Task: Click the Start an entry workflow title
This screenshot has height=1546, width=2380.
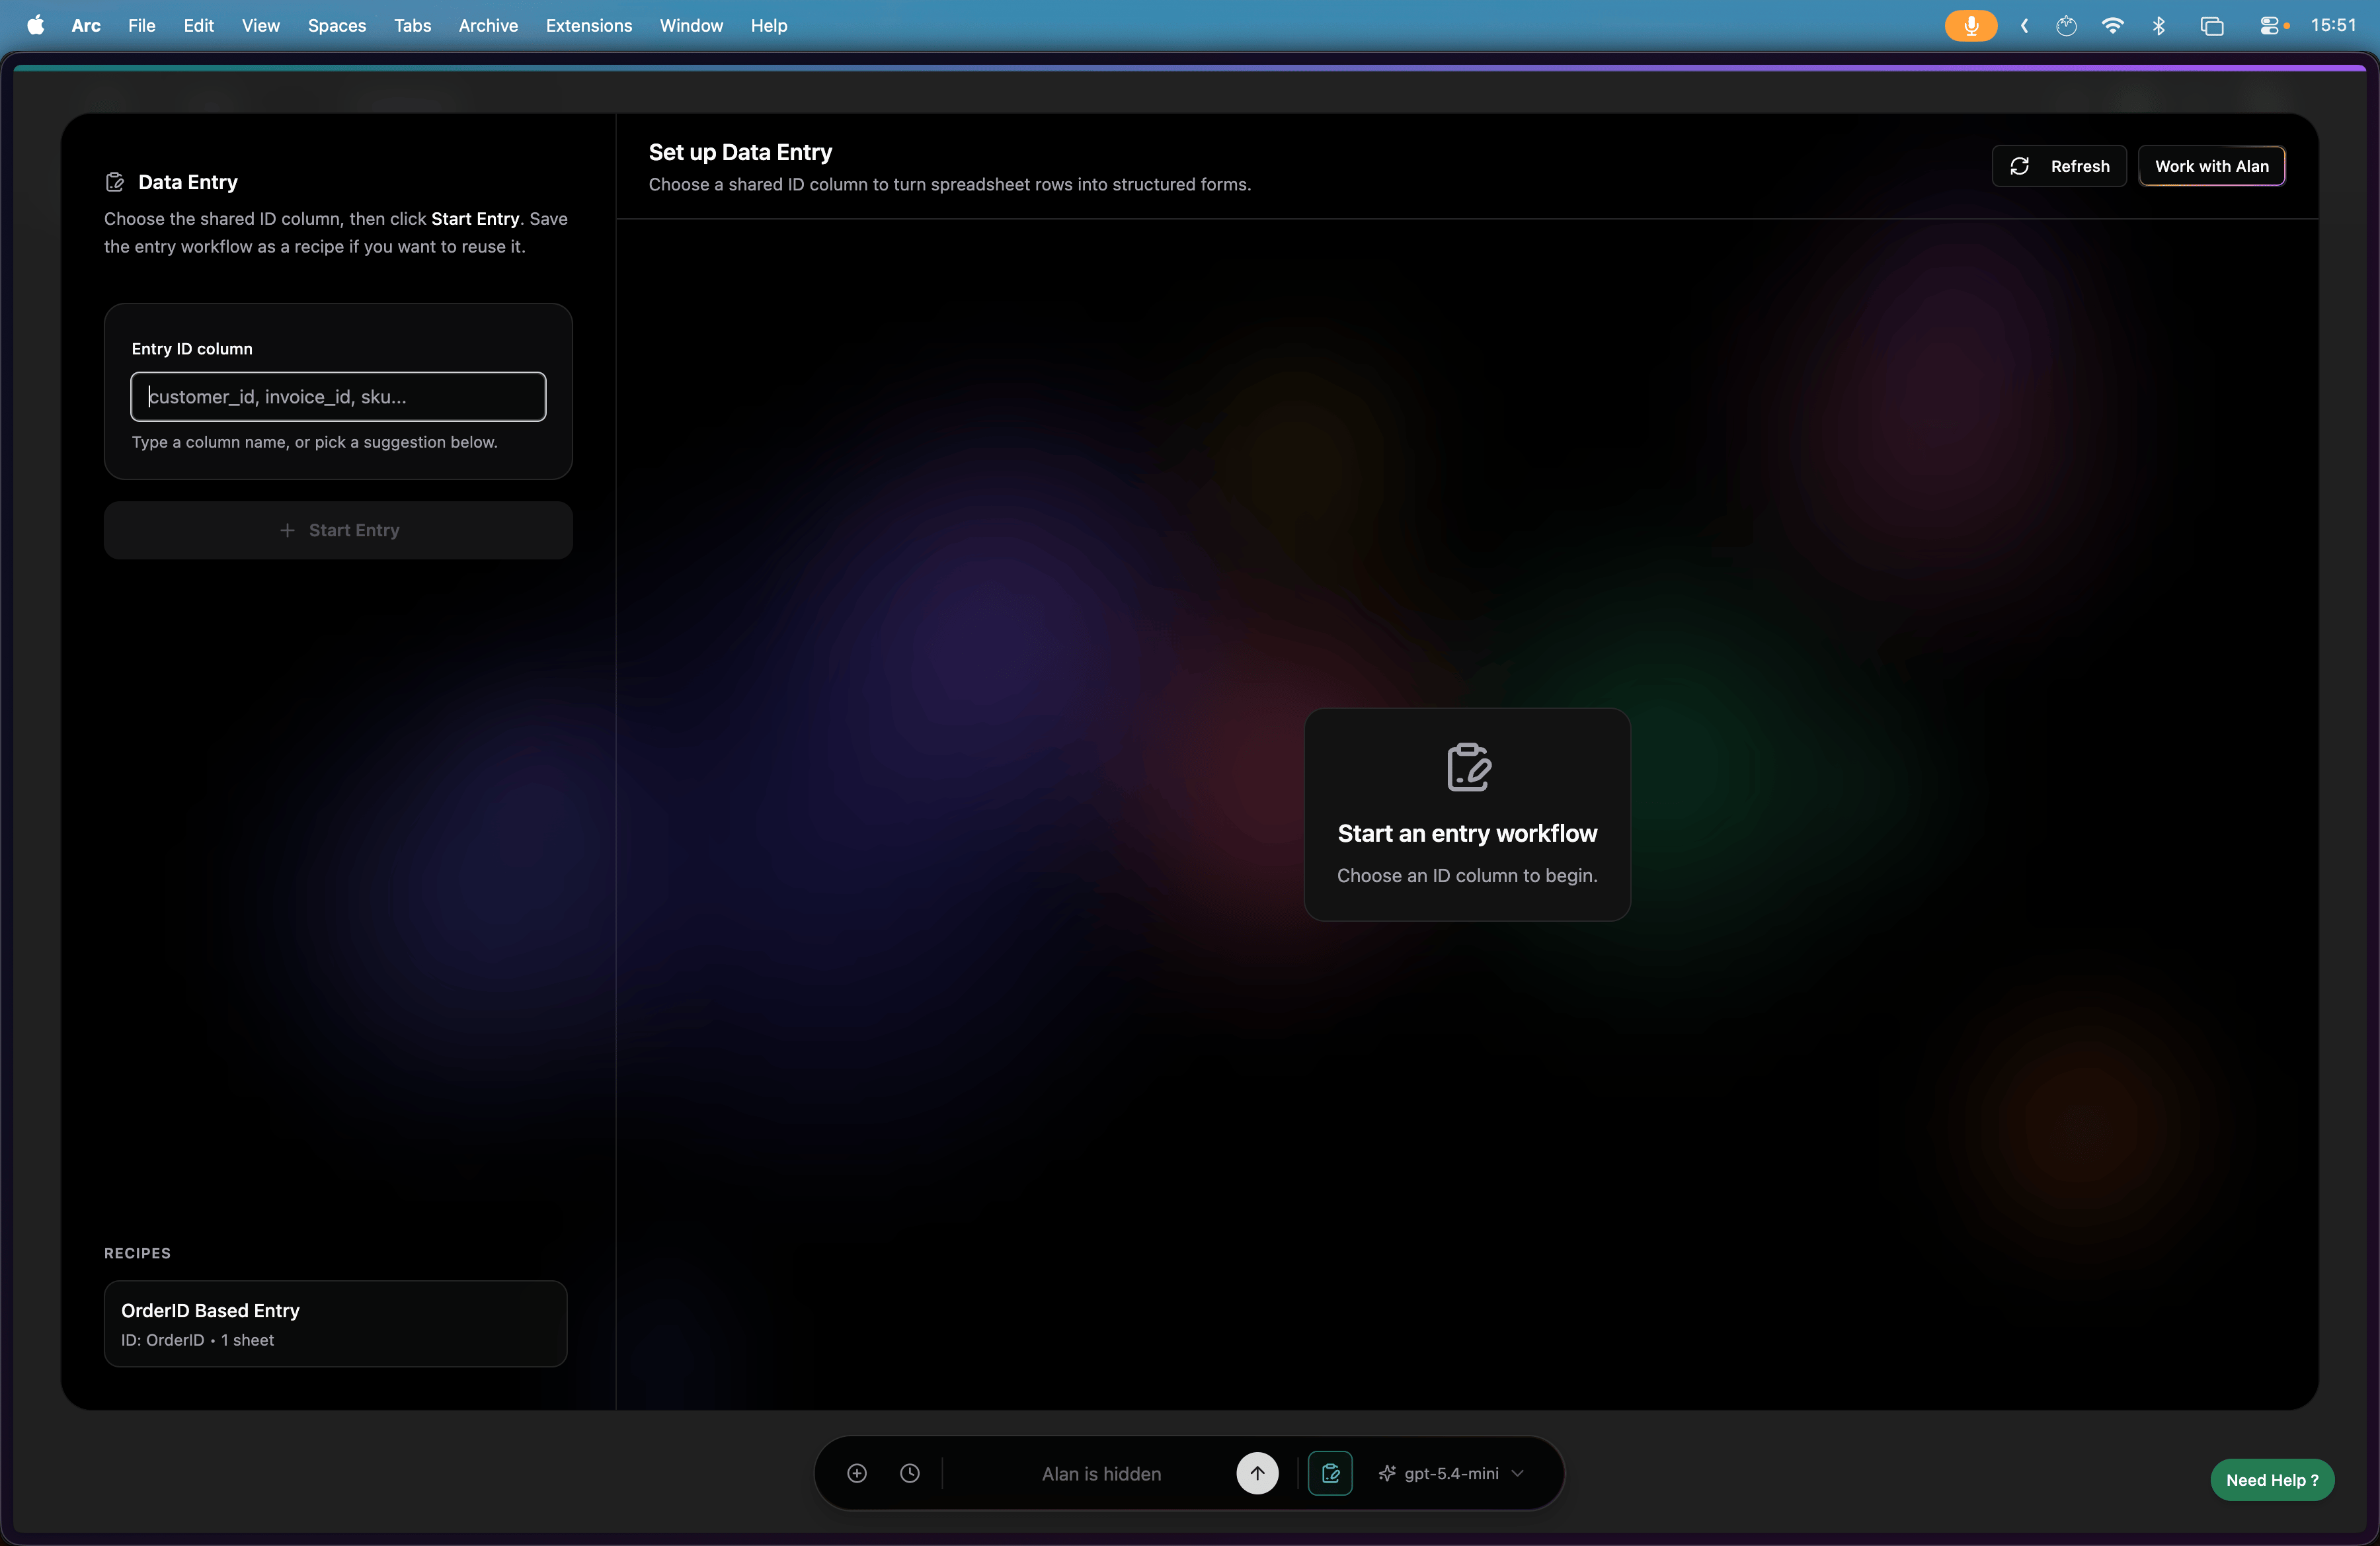Action: (1467, 833)
